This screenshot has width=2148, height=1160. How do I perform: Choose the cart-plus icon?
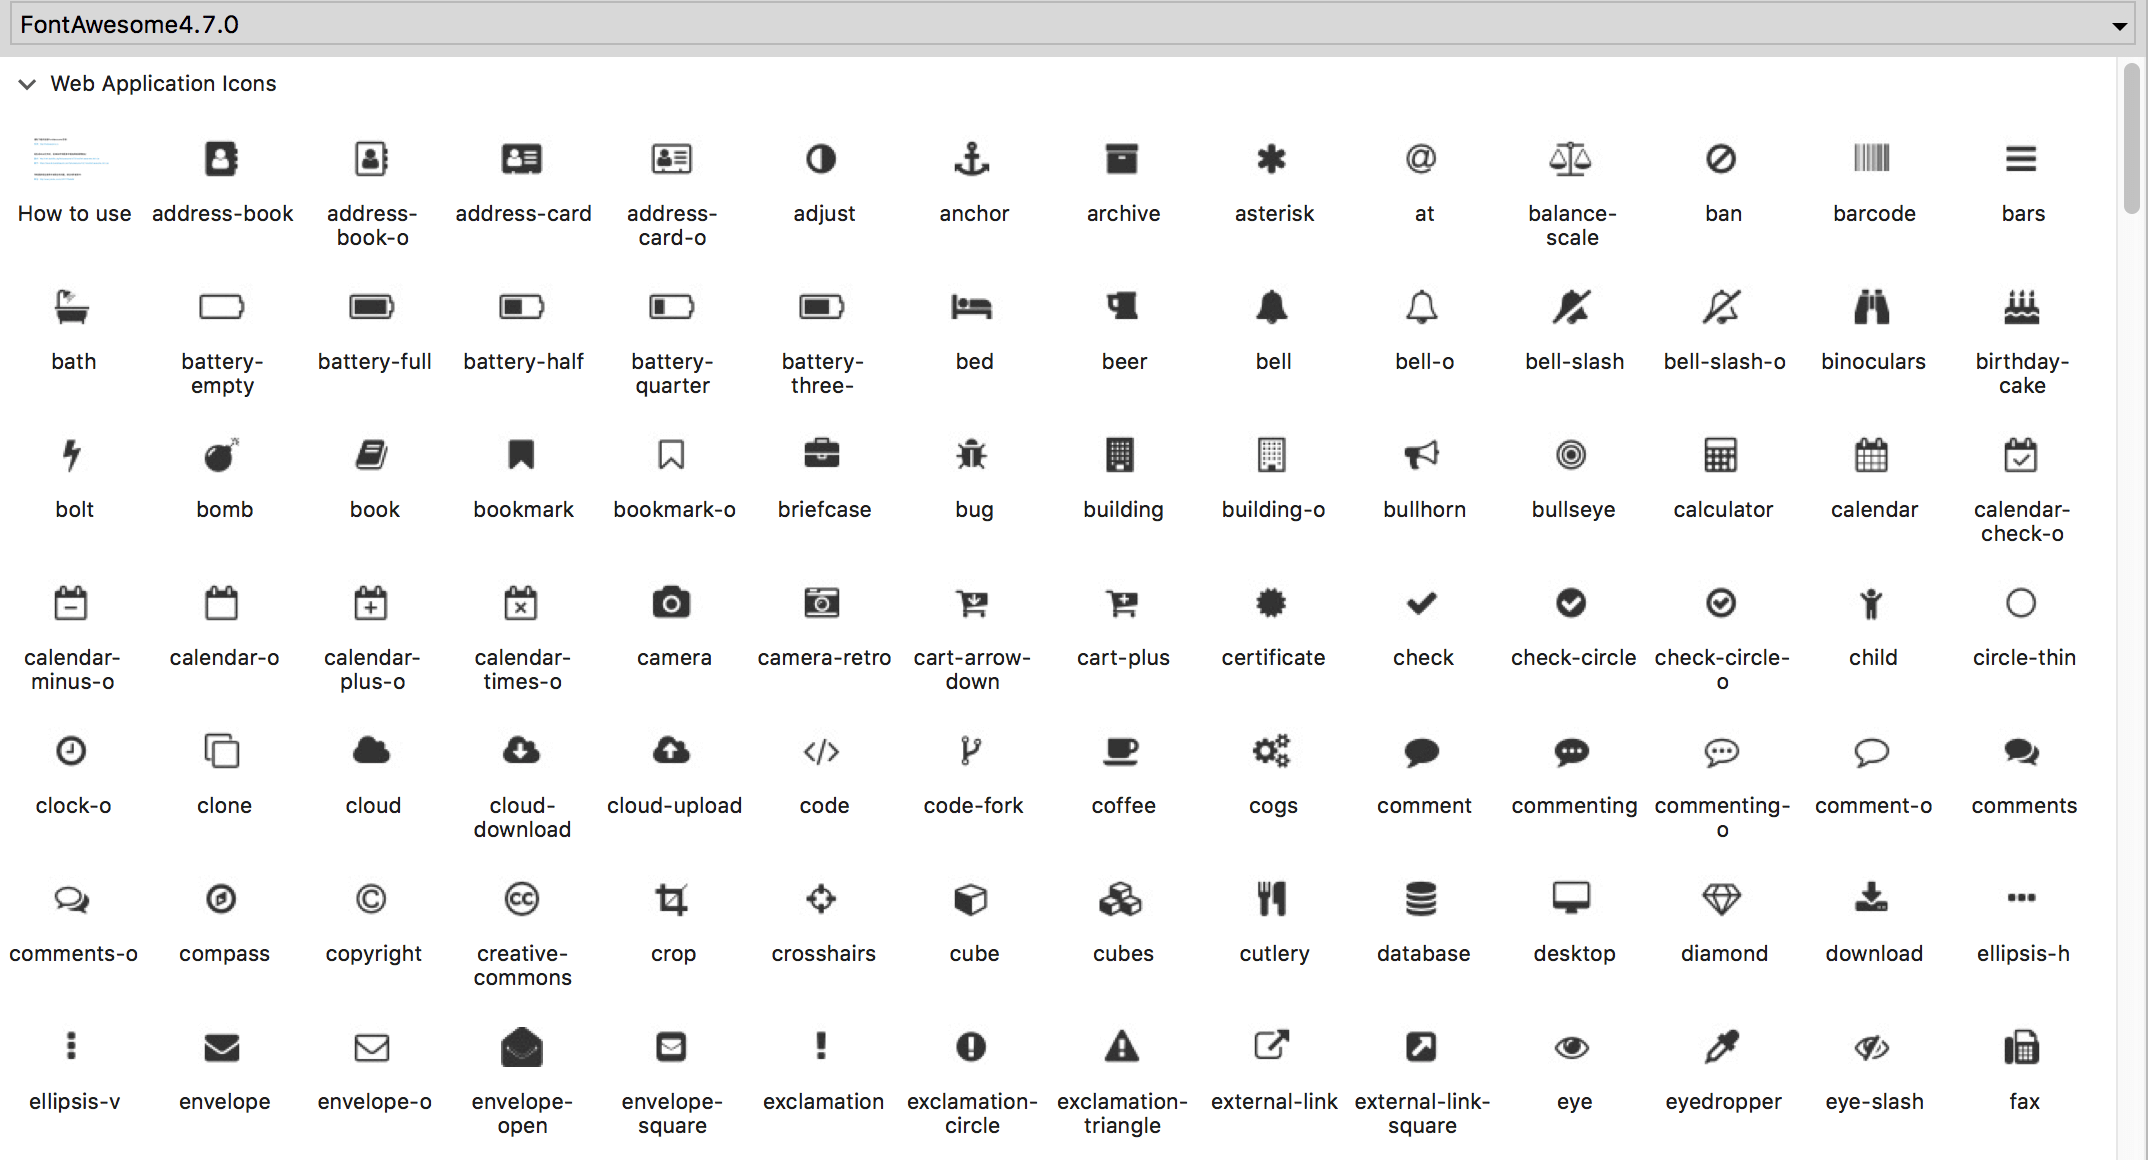(1121, 603)
